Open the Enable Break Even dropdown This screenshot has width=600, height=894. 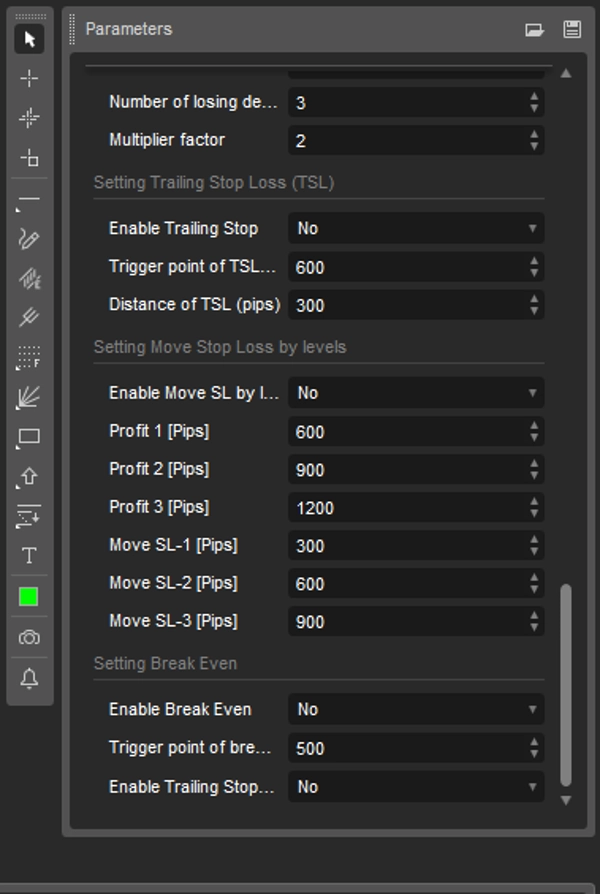416,709
